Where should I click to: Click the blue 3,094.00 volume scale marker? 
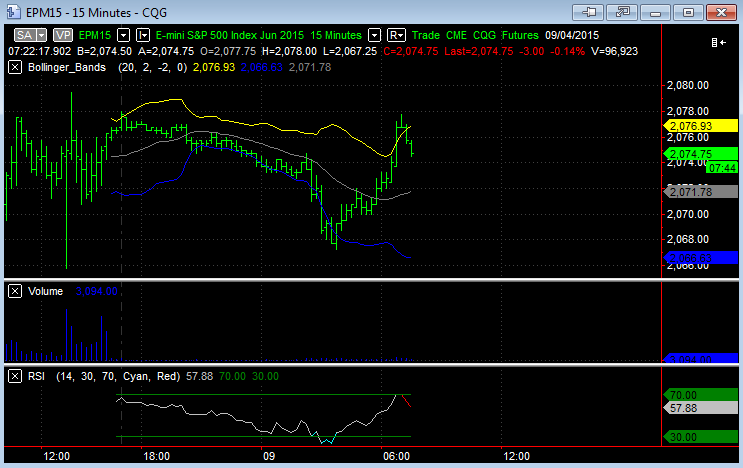tap(701, 359)
